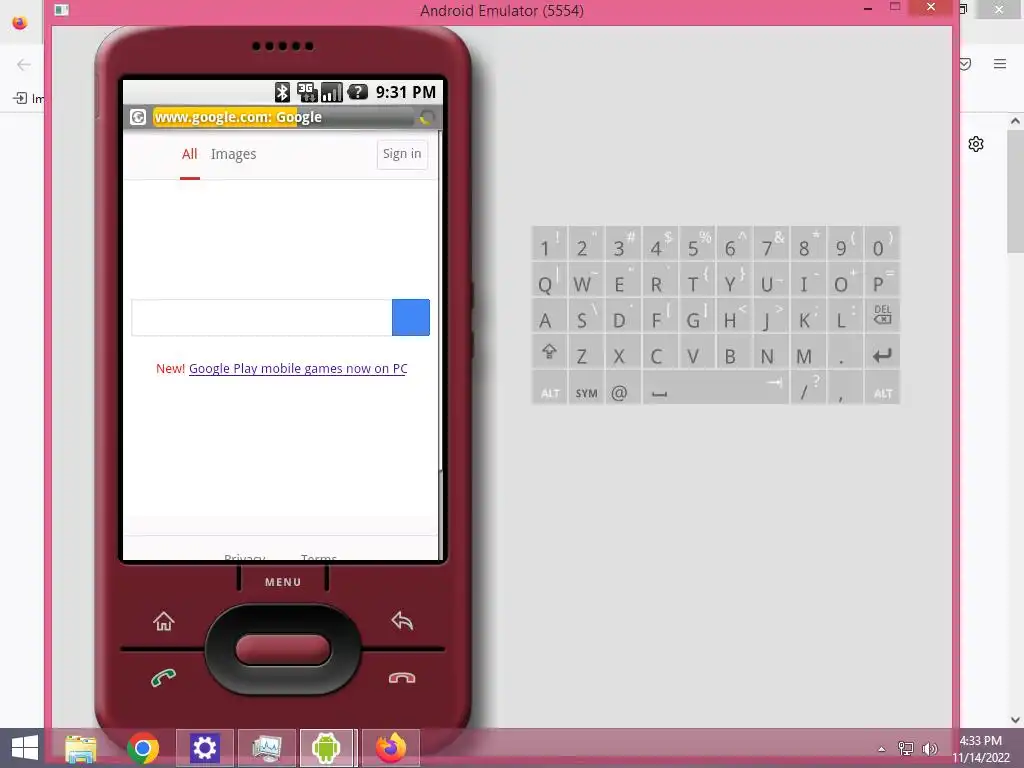Tap the emulator Home button
Image resolution: width=1024 pixels, height=768 pixels.
pos(163,620)
